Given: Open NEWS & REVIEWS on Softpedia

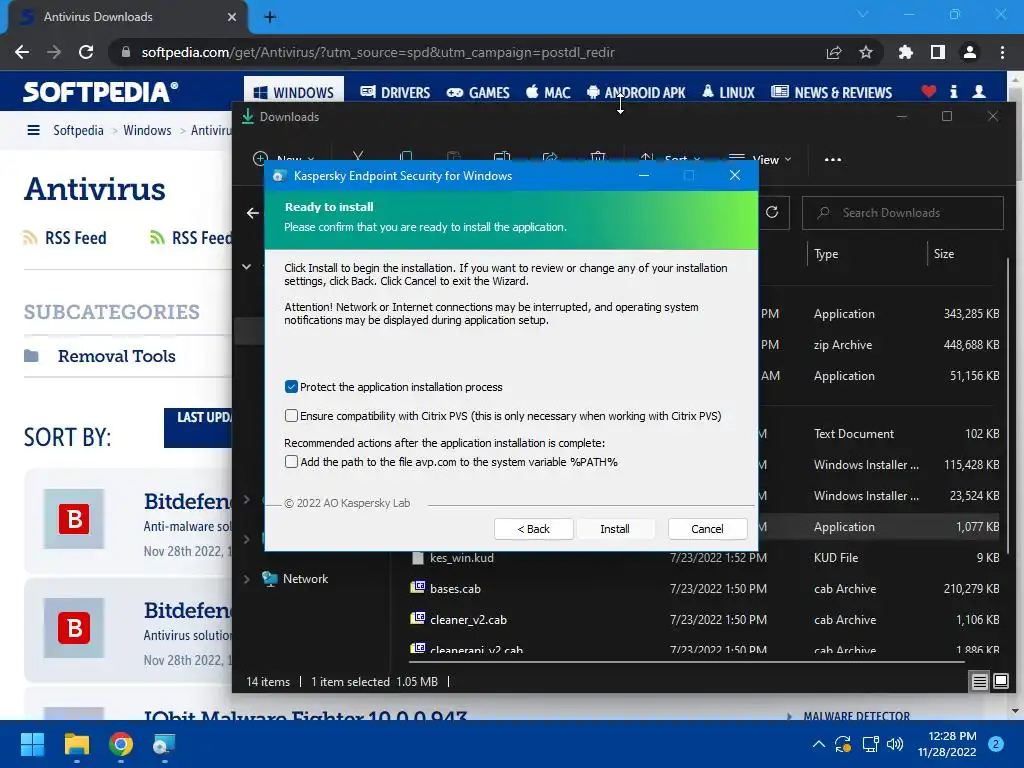Looking at the screenshot, I should click(831, 93).
